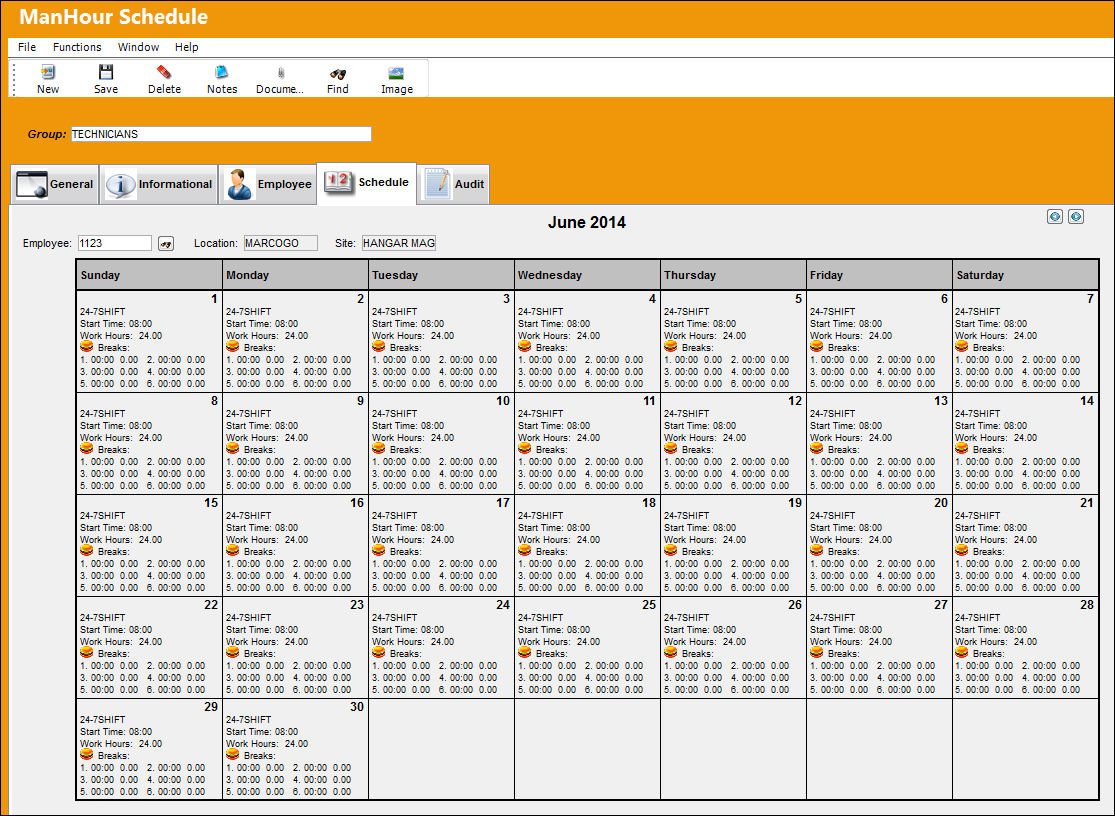Open the Documents paperclip tool
This screenshot has height=816, width=1115.
click(x=280, y=73)
